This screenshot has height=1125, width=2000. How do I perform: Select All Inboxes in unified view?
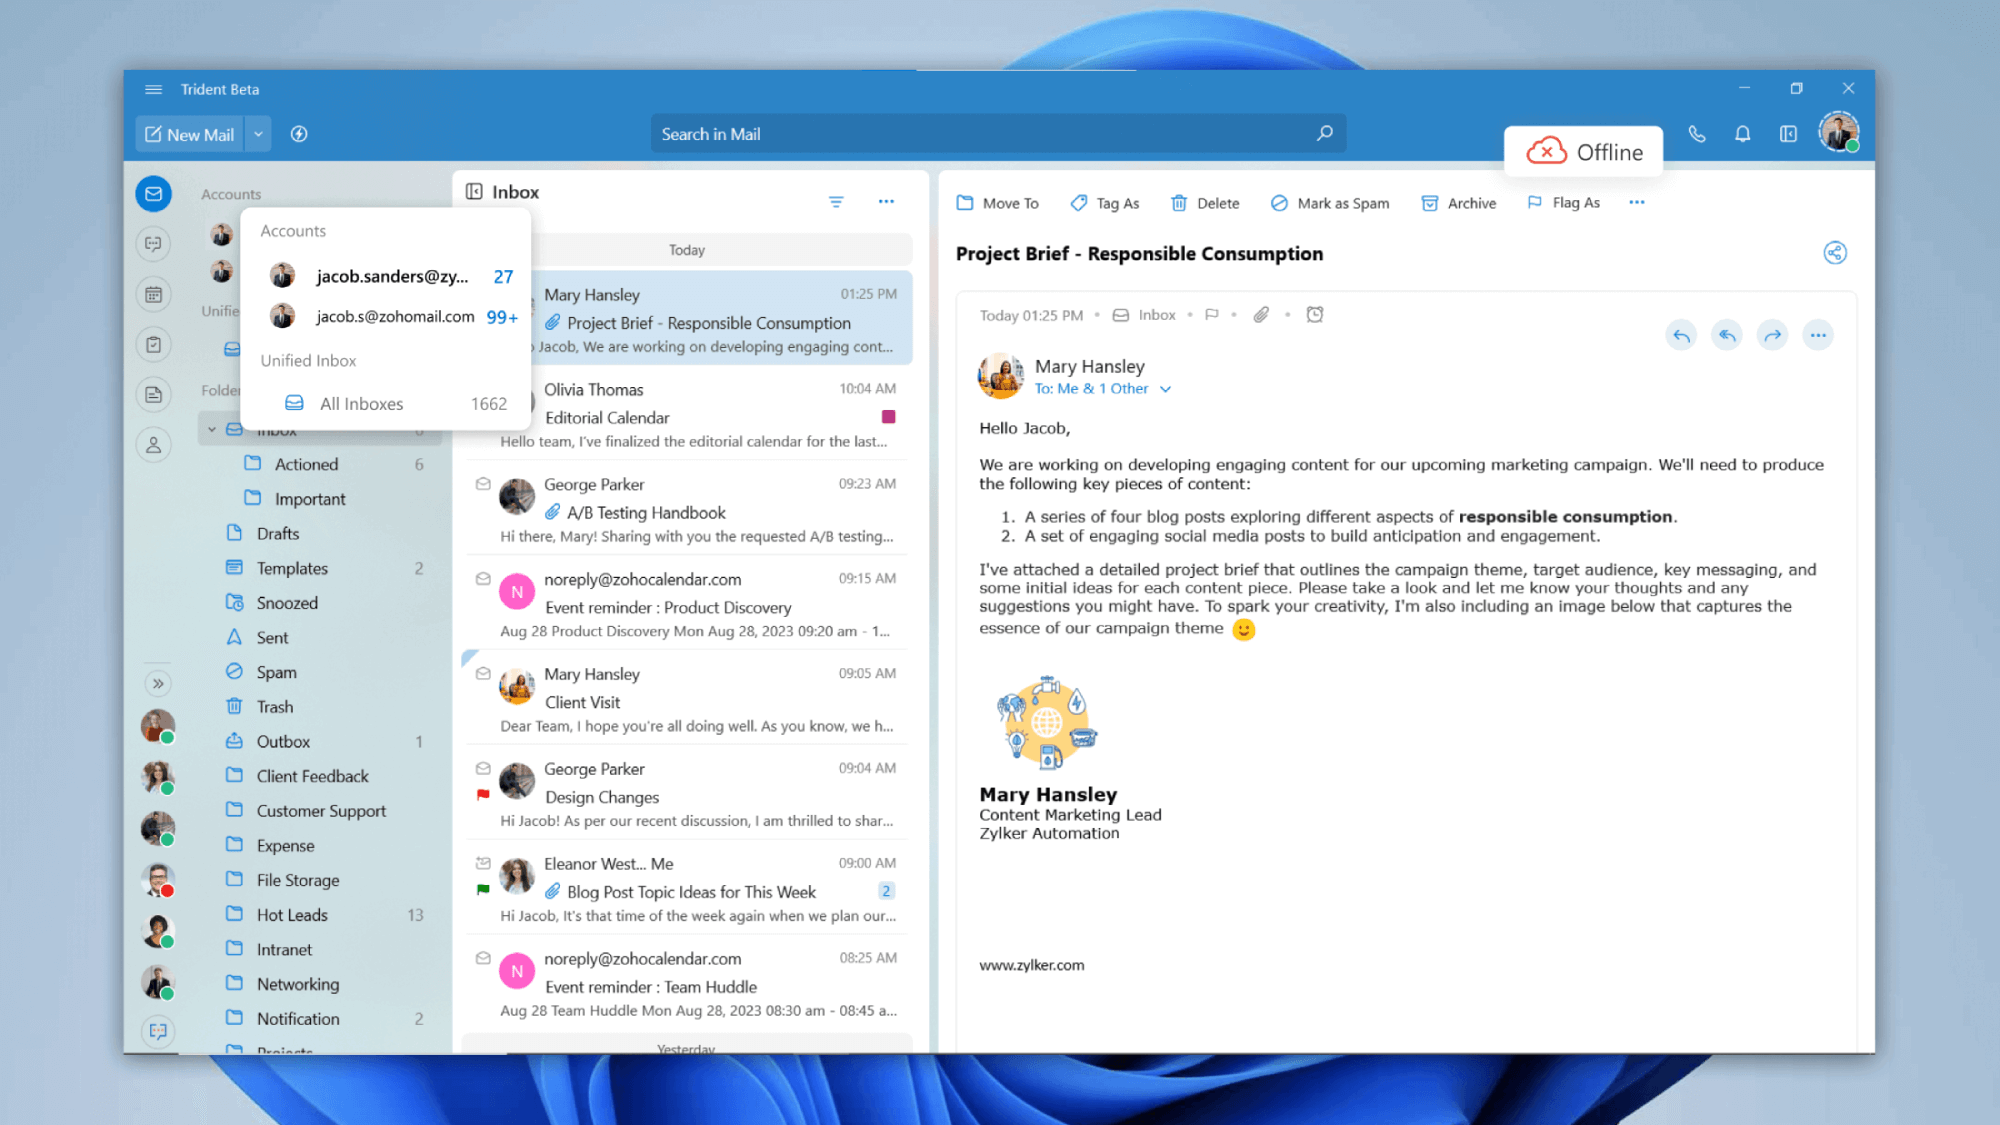360,402
